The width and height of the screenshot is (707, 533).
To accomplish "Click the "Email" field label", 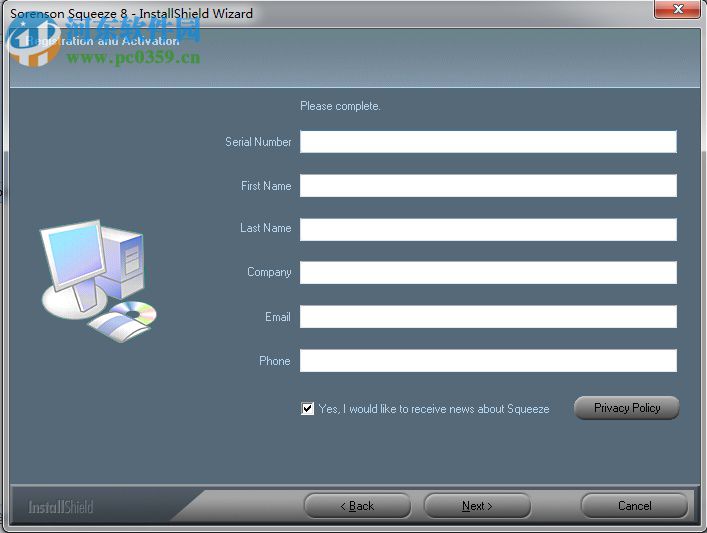I will [x=278, y=317].
